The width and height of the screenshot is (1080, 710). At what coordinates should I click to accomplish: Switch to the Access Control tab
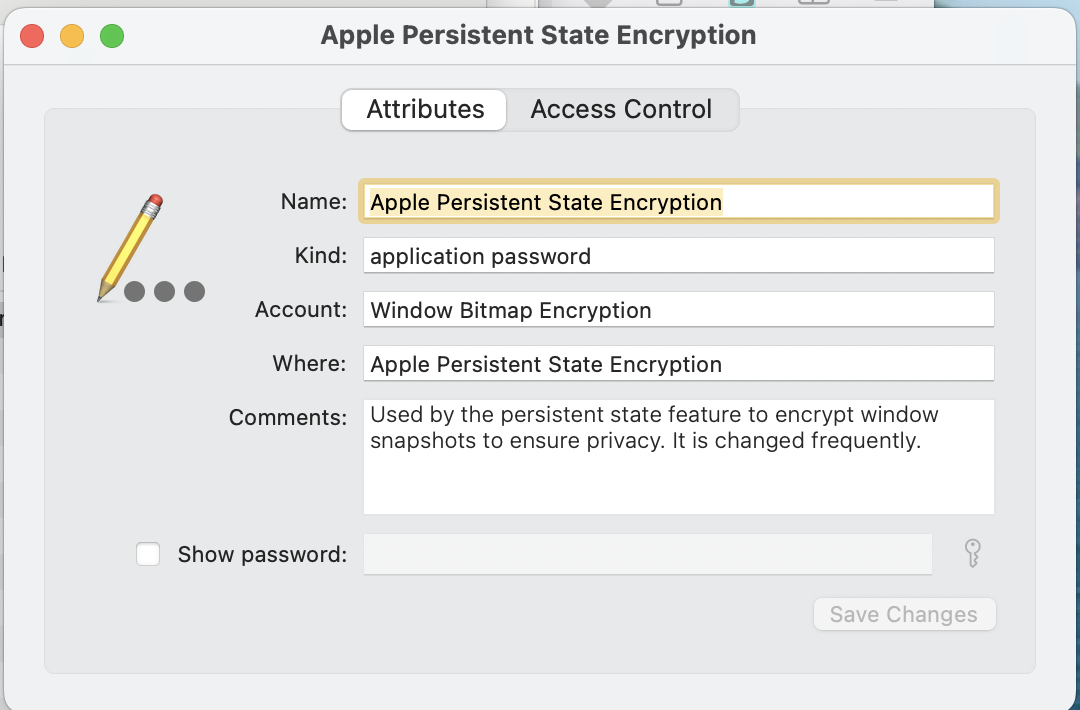click(621, 109)
